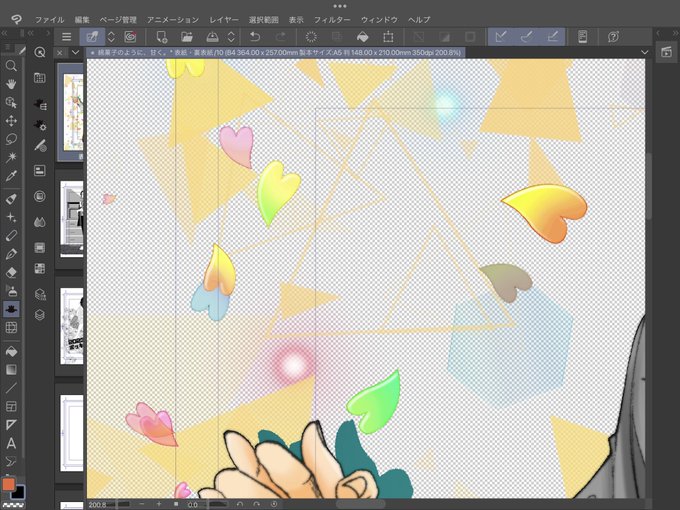Expand the hamburger menu in command bar
The width and height of the screenshot is (680, 510).
(x=66, y=37)
